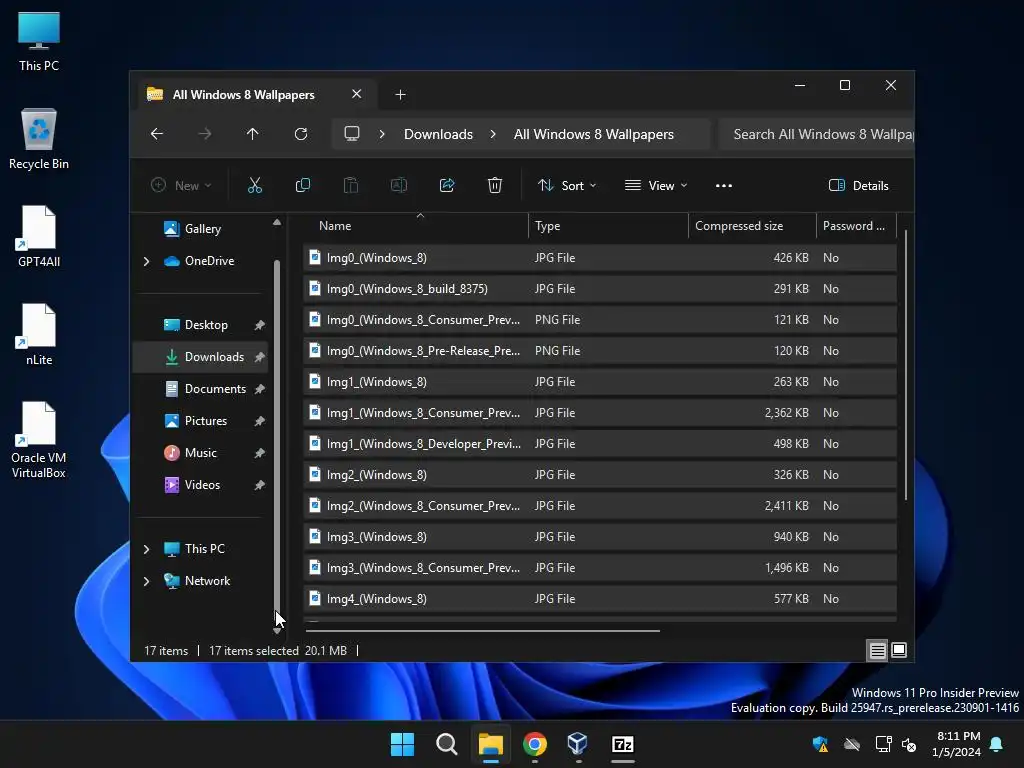
Task: Open the View dropdown
Action: tap(656, 185)
